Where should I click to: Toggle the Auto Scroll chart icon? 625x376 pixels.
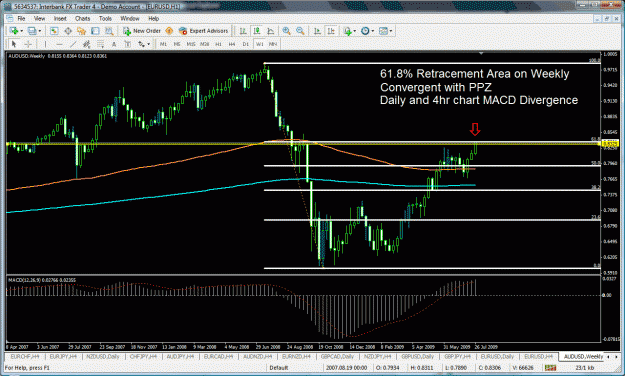[317, 31]
